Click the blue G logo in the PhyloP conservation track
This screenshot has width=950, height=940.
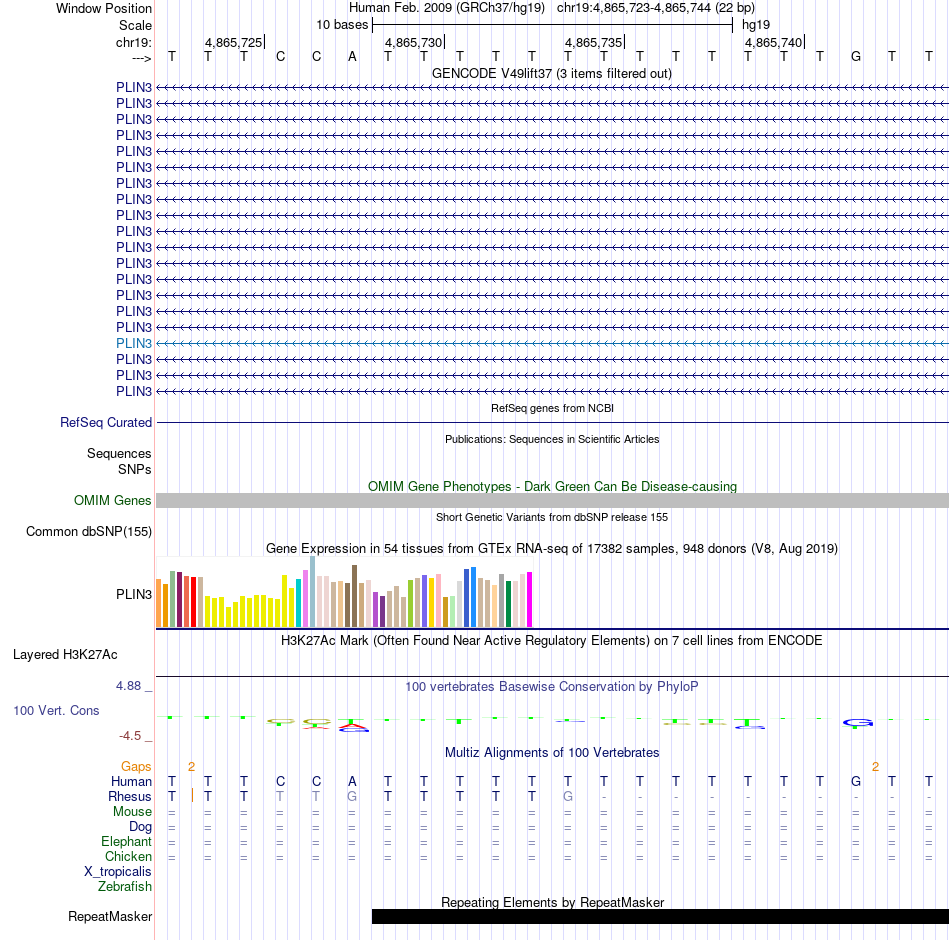[858, 722]
